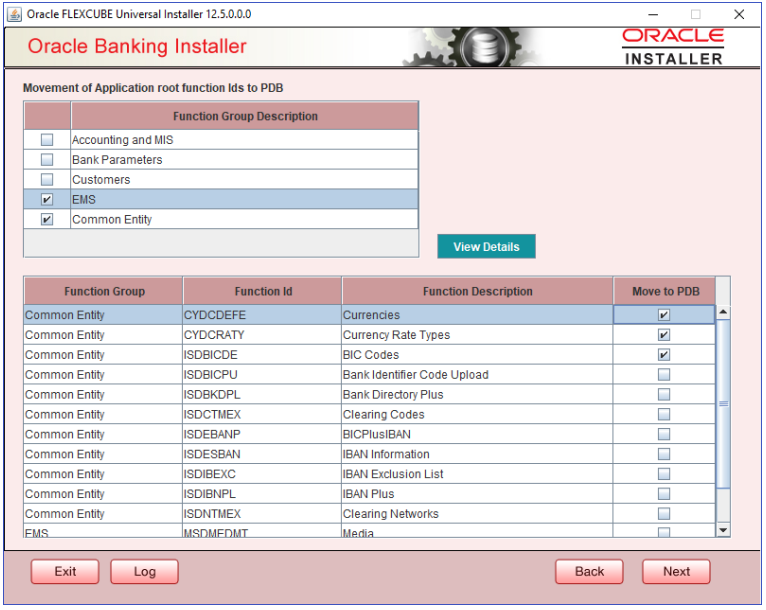This screenshot has width=766, height=610.
Task: Select the ISDBKDPL function id cell
Action: [262, 395]
